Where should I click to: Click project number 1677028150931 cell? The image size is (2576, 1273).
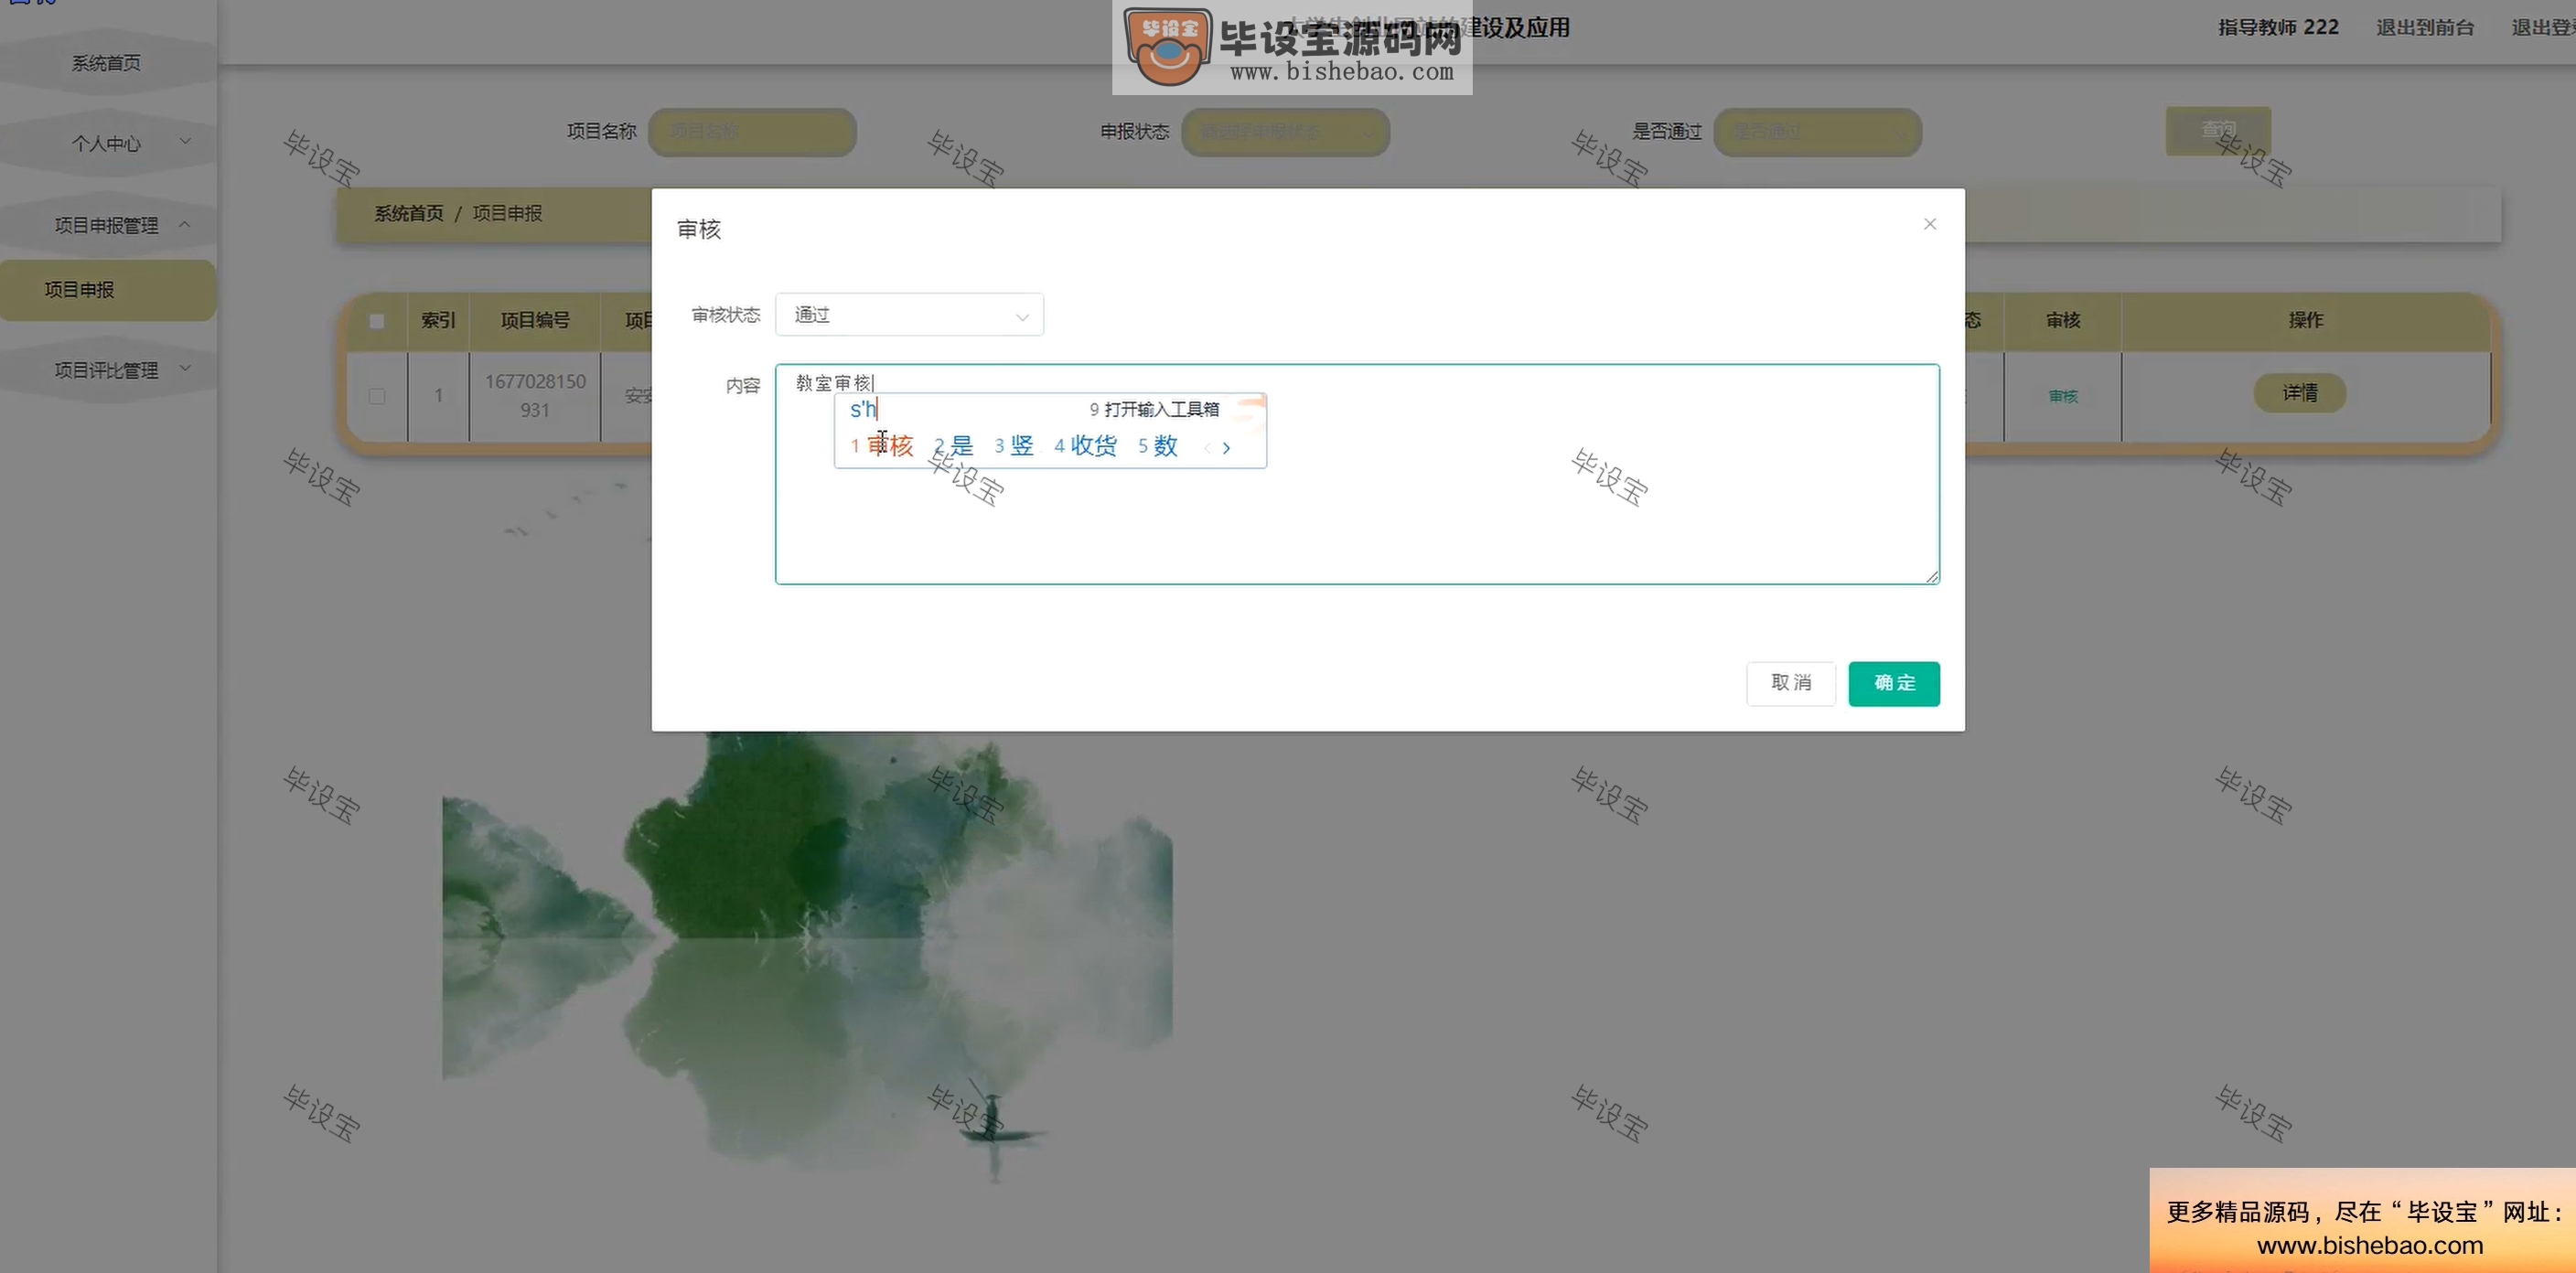[535, 396]
